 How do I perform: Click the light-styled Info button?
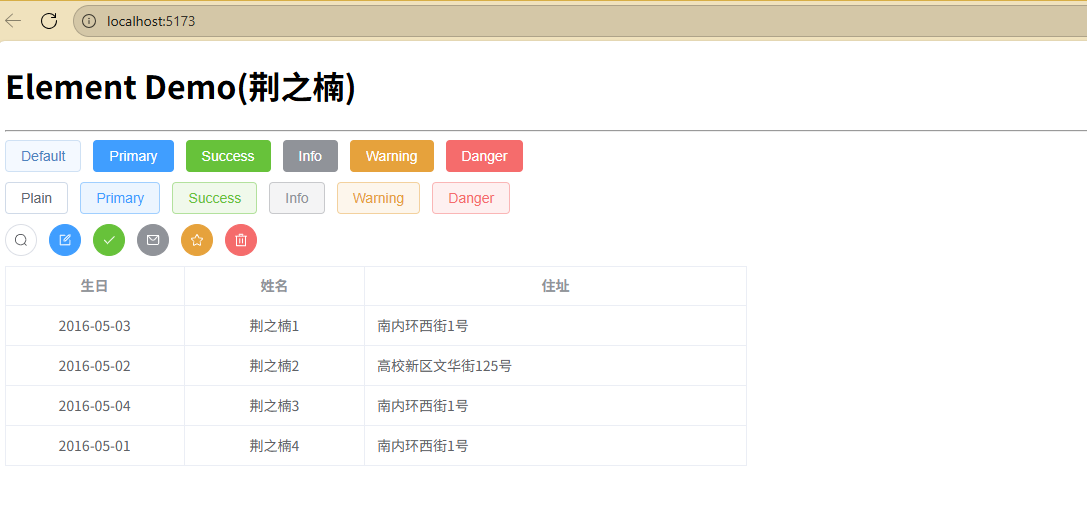(x=297, y=198)
